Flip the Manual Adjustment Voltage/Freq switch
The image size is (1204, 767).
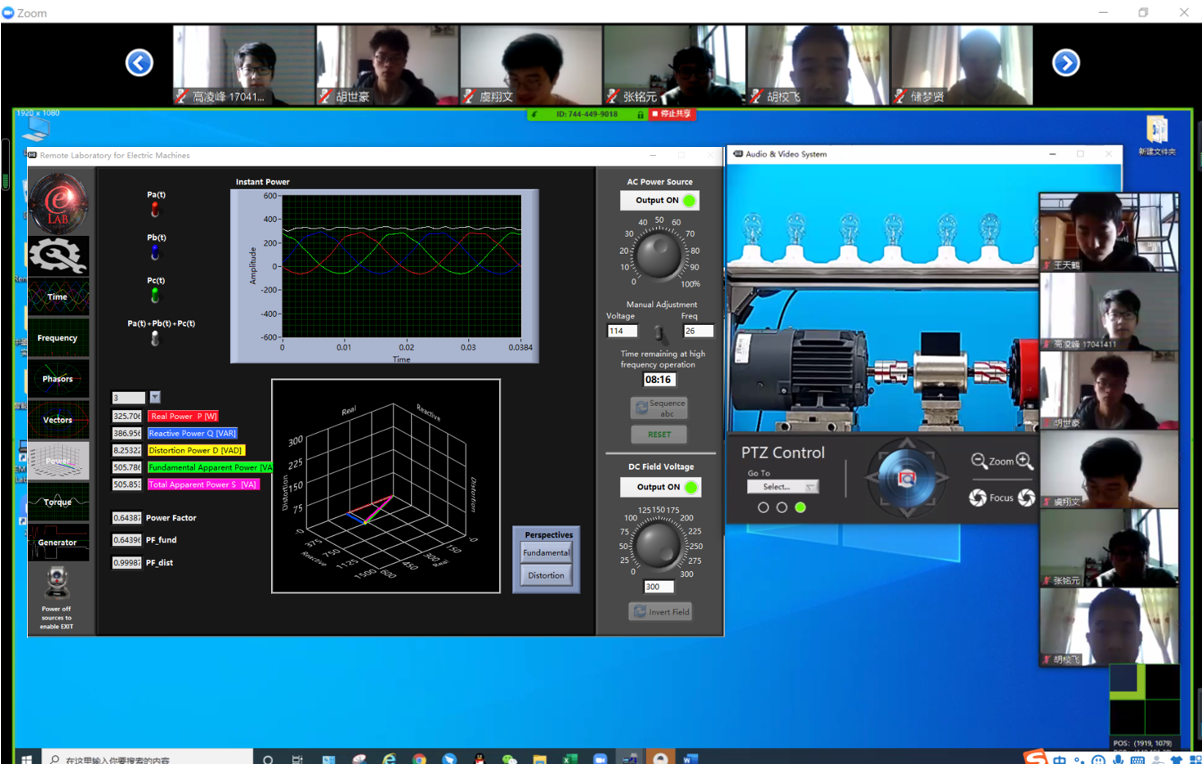click(x=660, y=333)
